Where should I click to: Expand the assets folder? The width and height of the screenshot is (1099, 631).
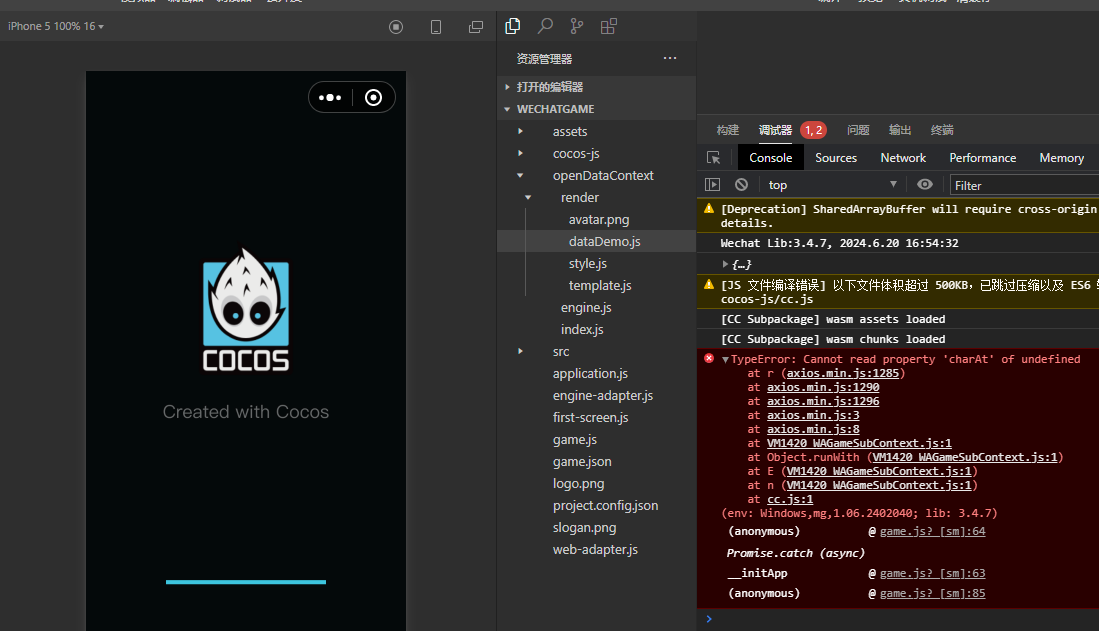point(520,131)
